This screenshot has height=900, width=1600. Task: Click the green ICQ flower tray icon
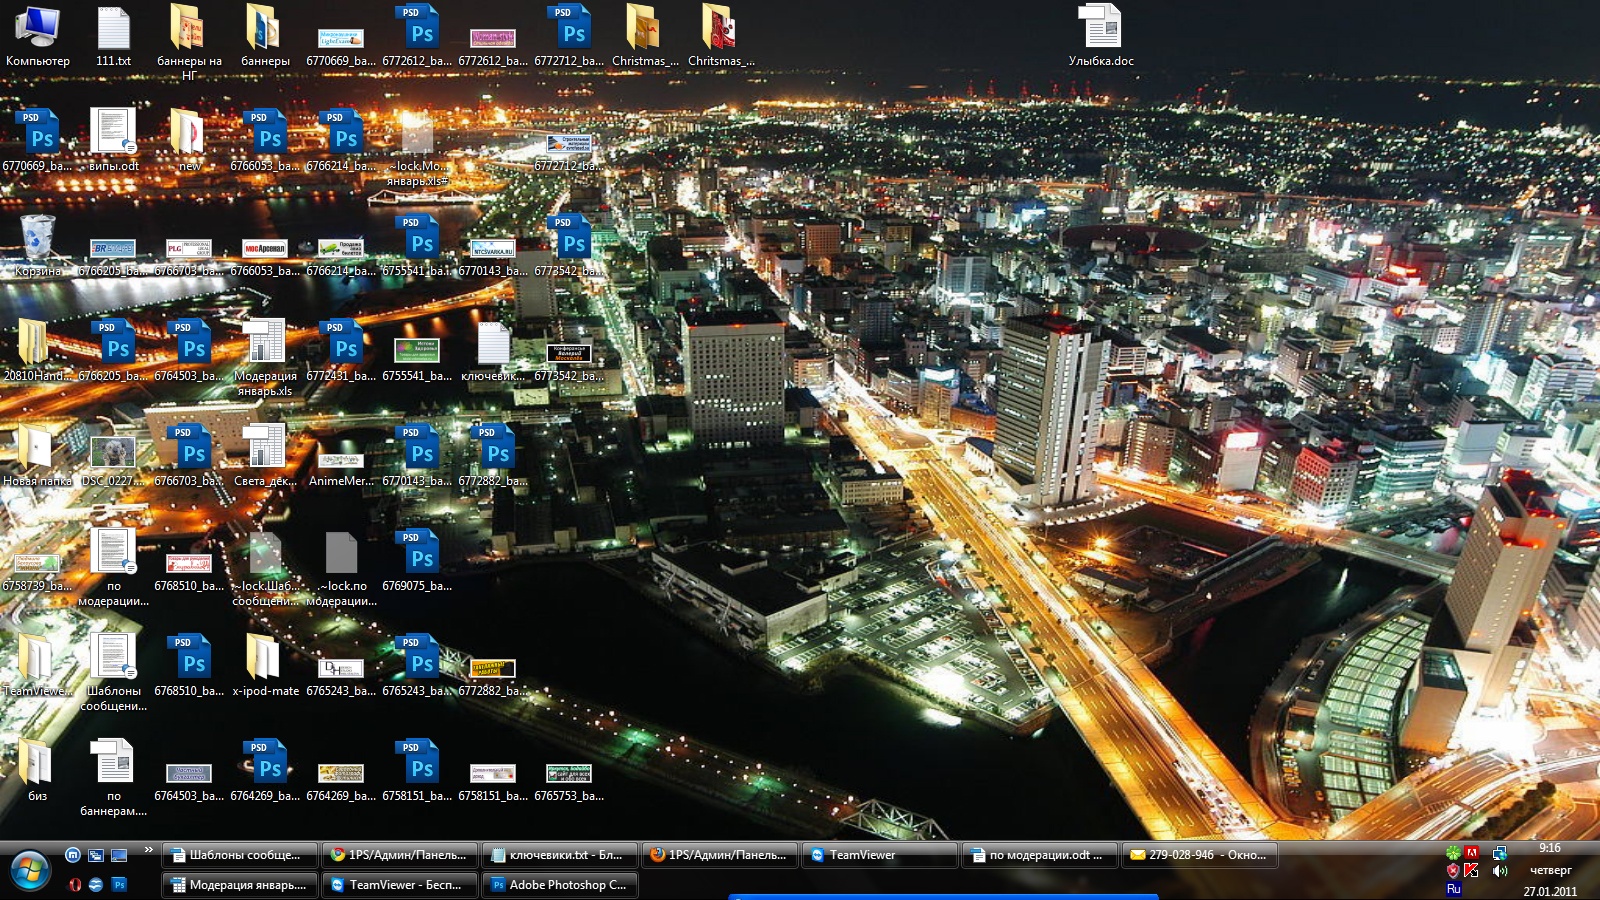click(x=1453, y=853)
